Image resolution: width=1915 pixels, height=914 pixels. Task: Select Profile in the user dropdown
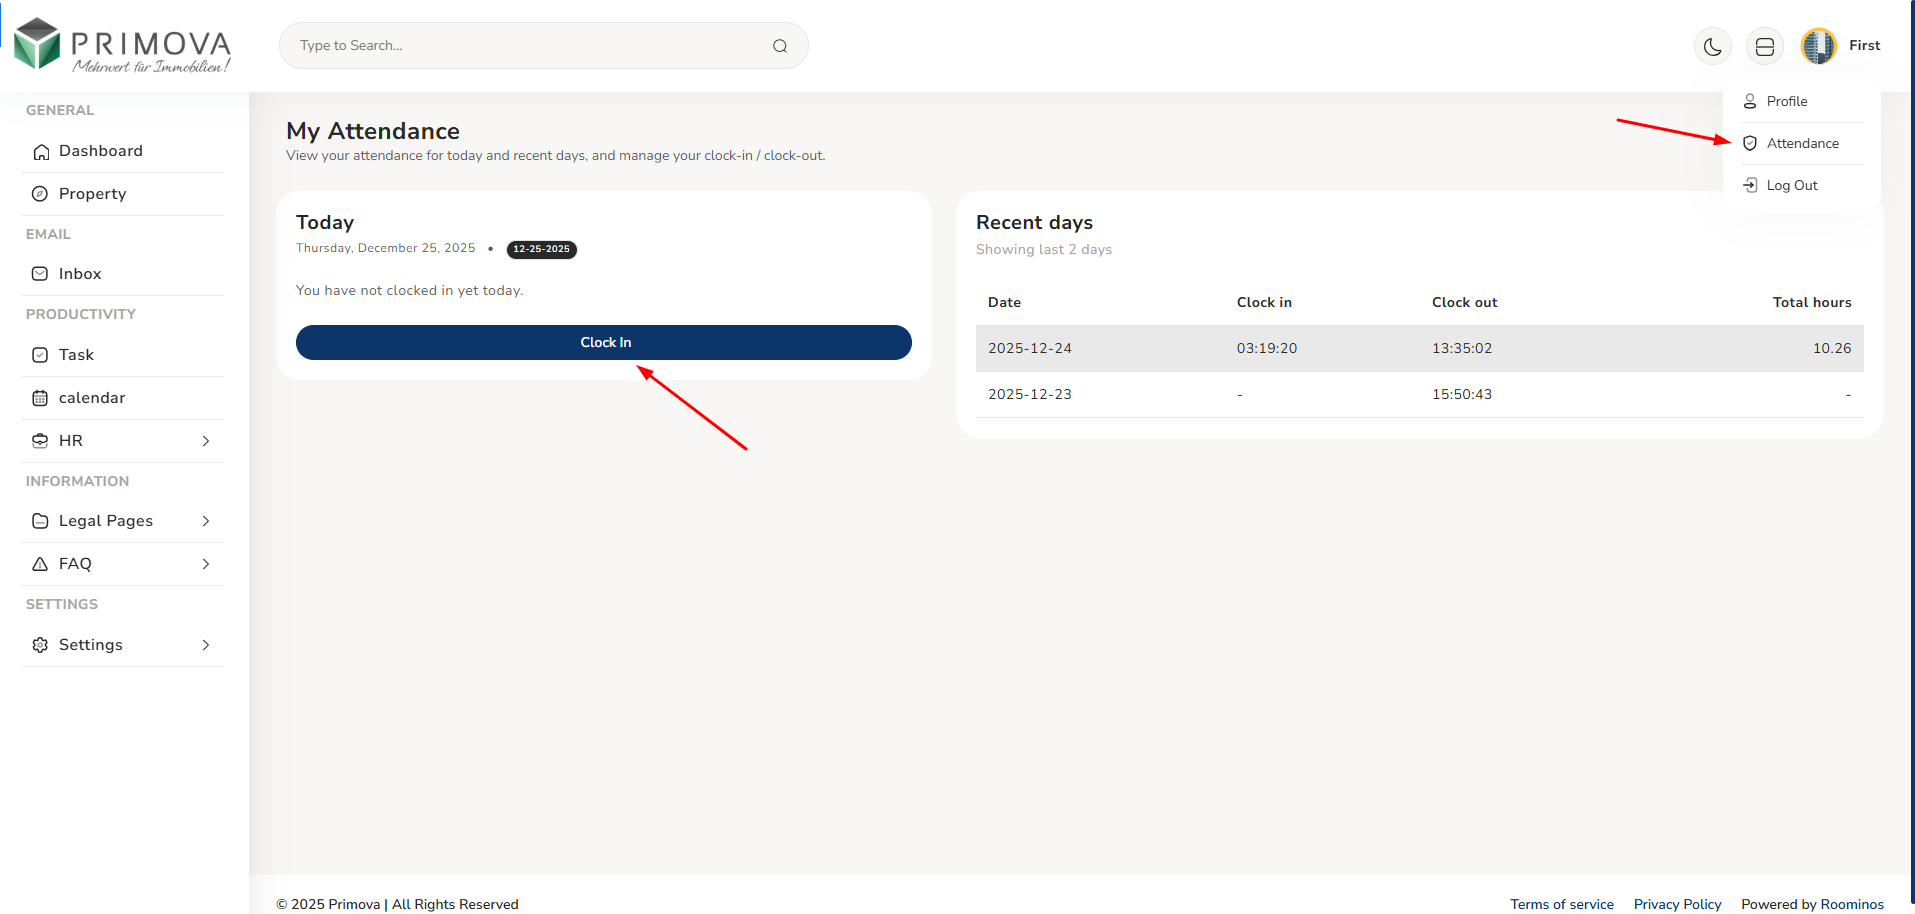coord(1786,101)
